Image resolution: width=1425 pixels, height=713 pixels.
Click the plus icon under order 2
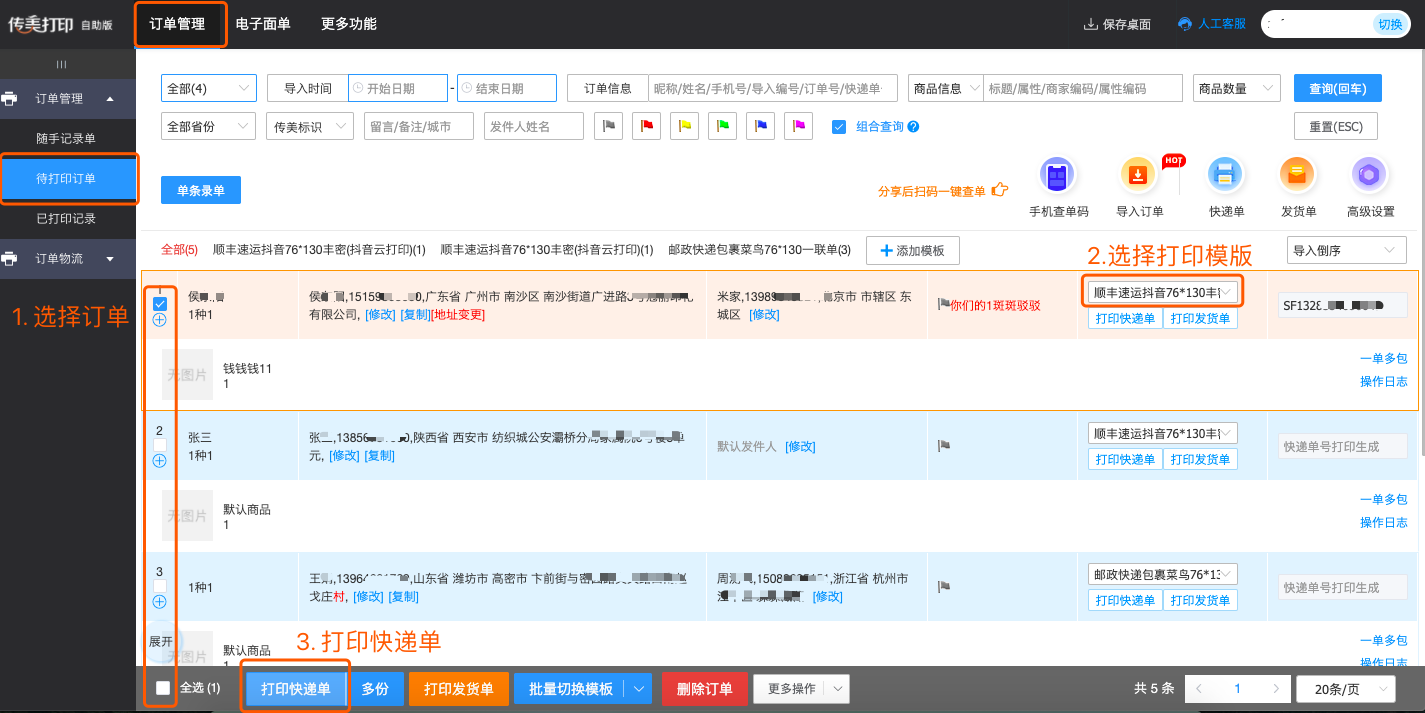[x=159, y=461]
